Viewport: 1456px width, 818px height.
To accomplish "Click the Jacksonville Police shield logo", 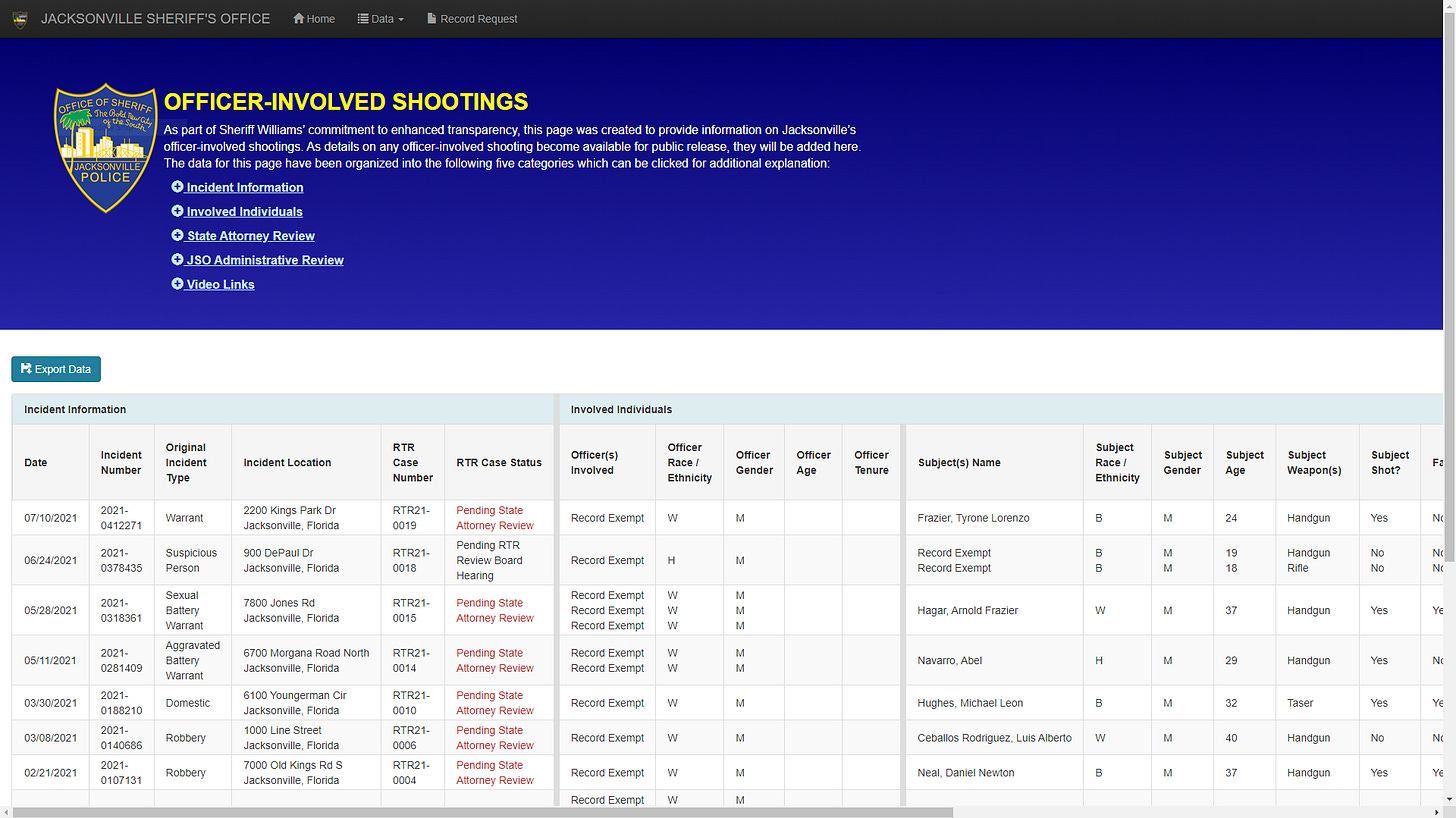I will point(106,148).
